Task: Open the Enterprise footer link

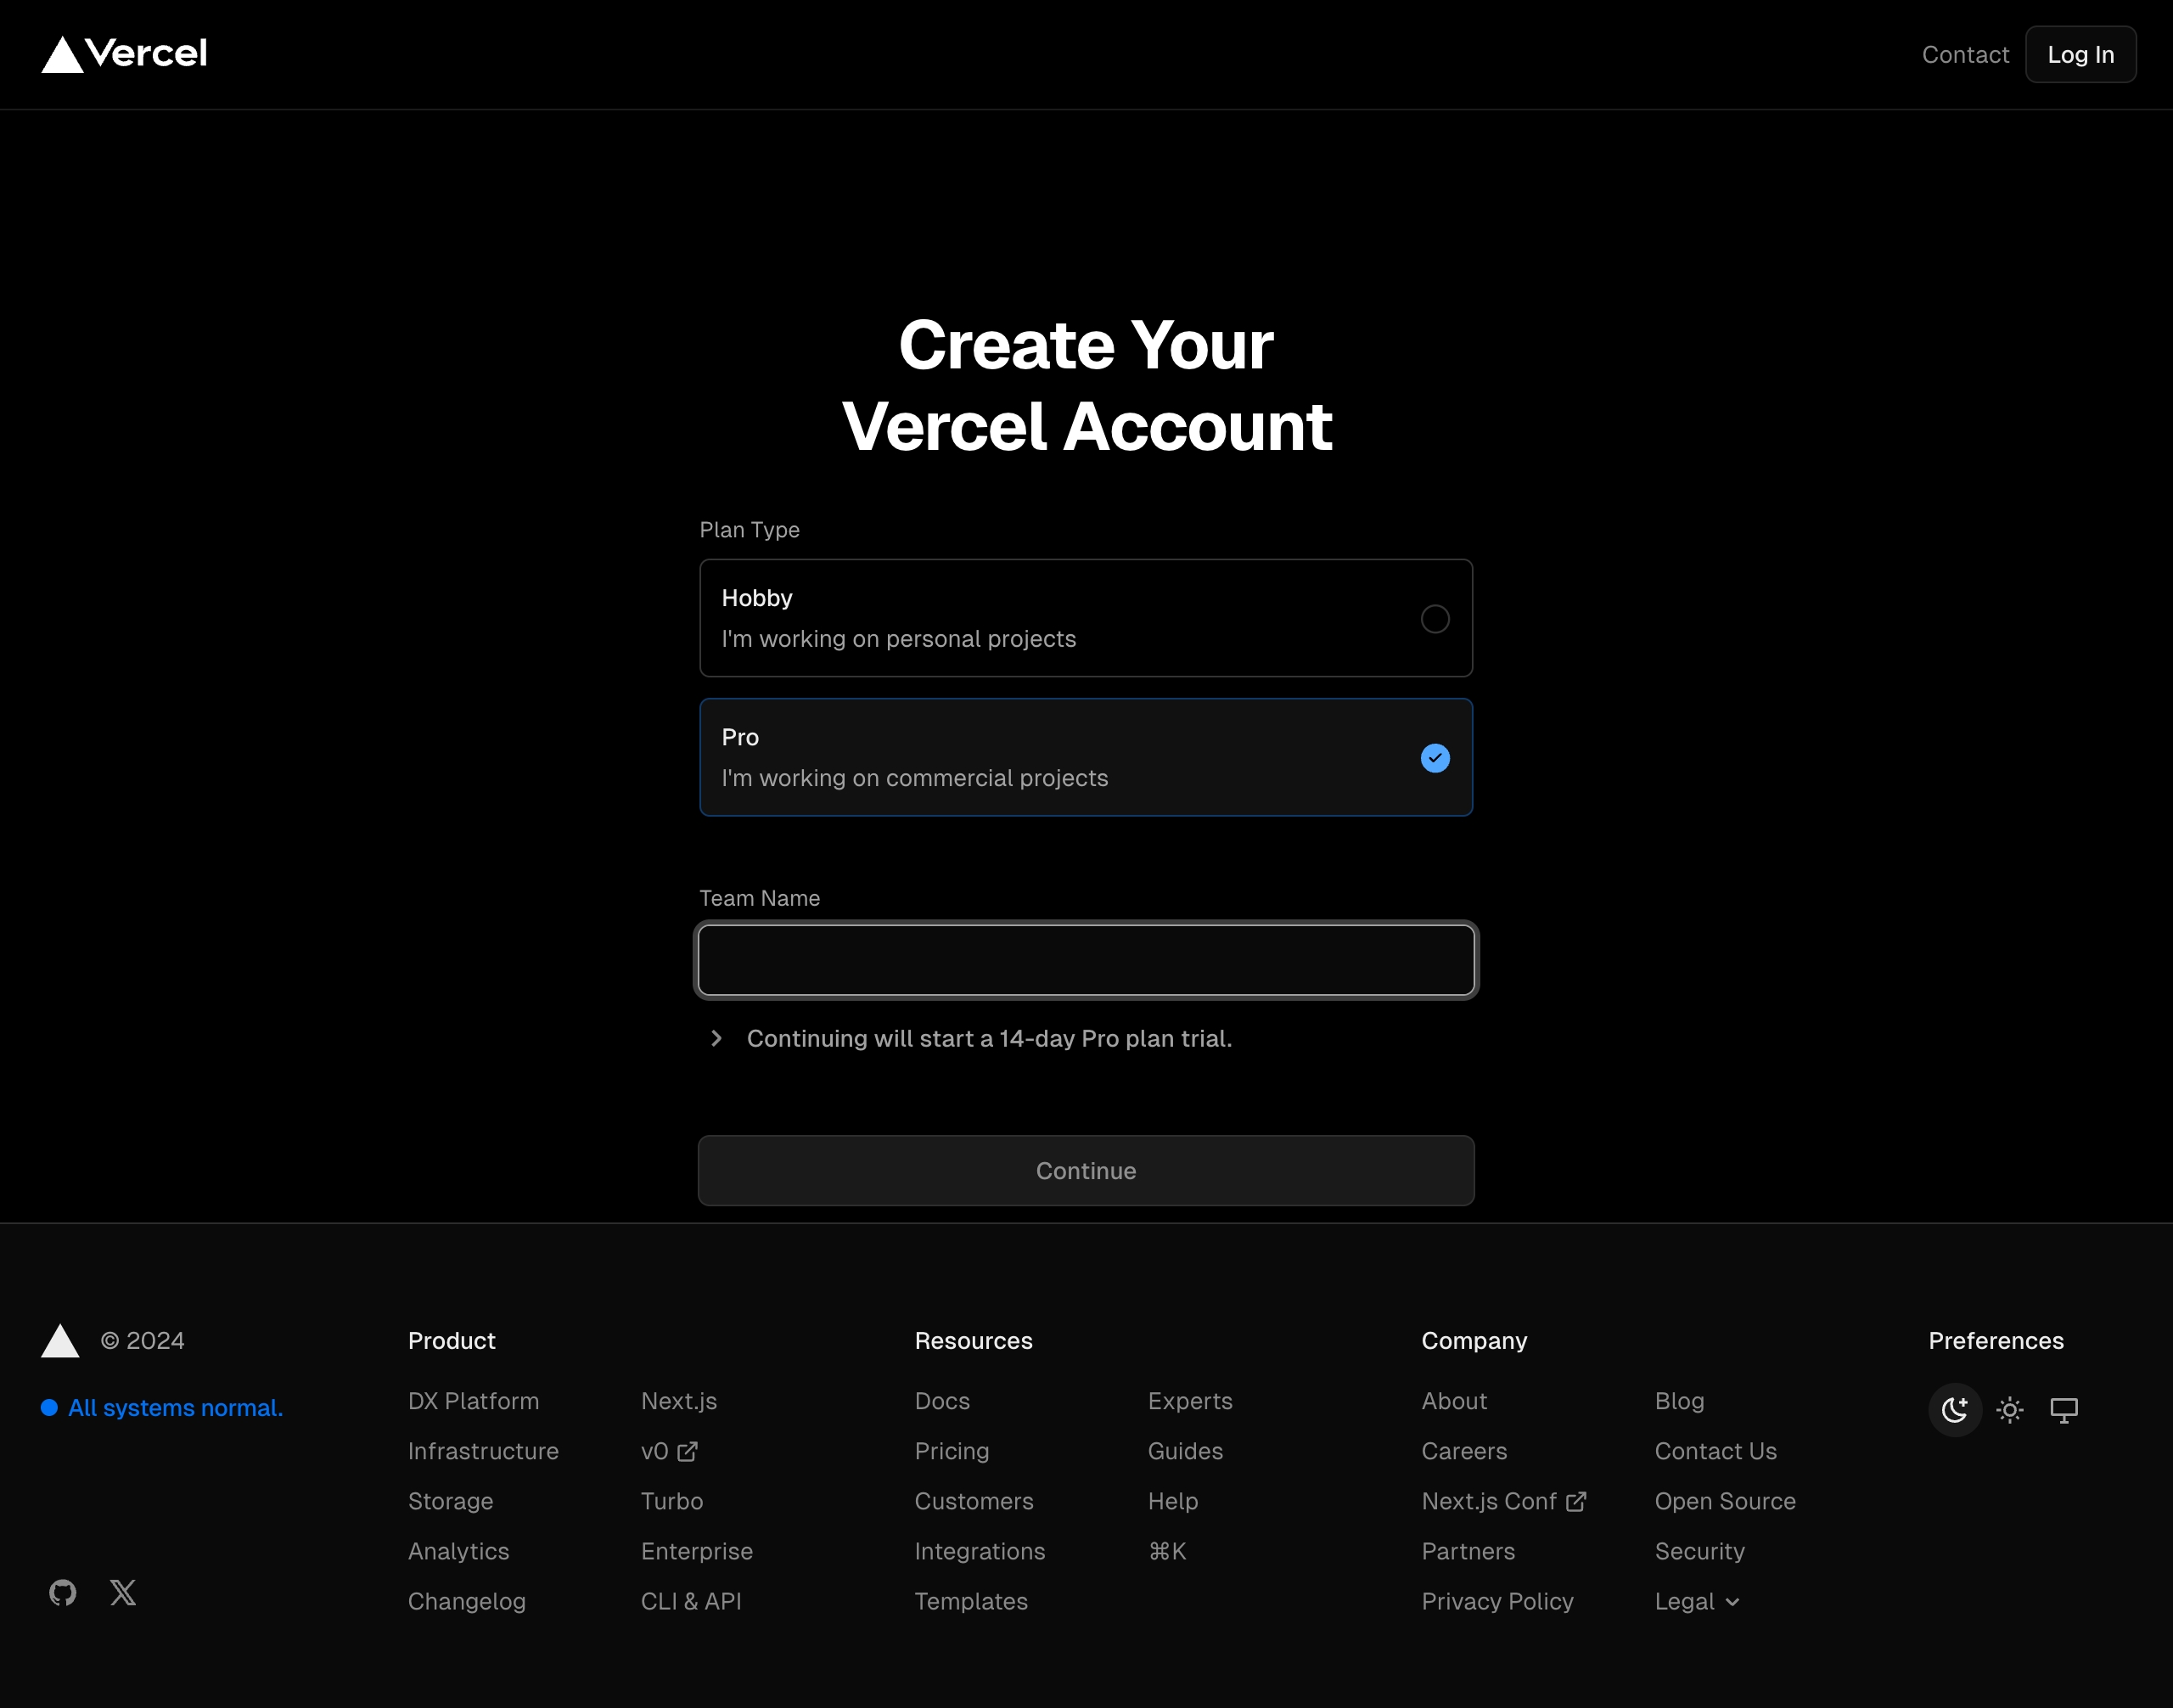Action: point(697,1551)
